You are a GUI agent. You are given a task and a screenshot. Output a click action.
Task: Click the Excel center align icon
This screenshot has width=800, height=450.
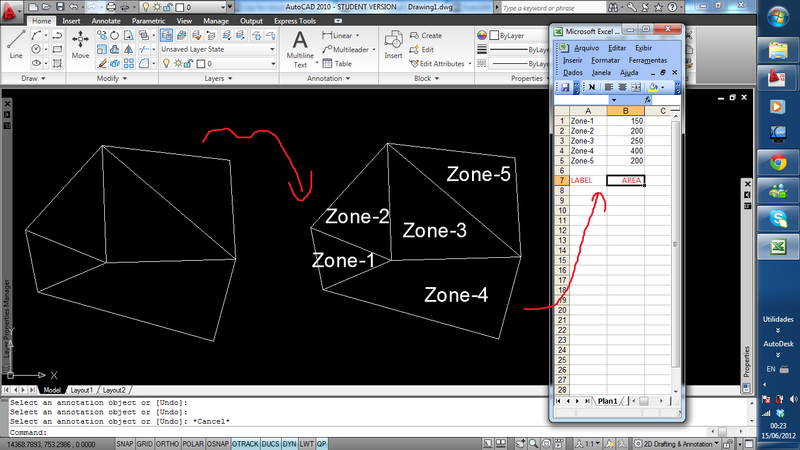pyautogui.click(x=622, y=87)
